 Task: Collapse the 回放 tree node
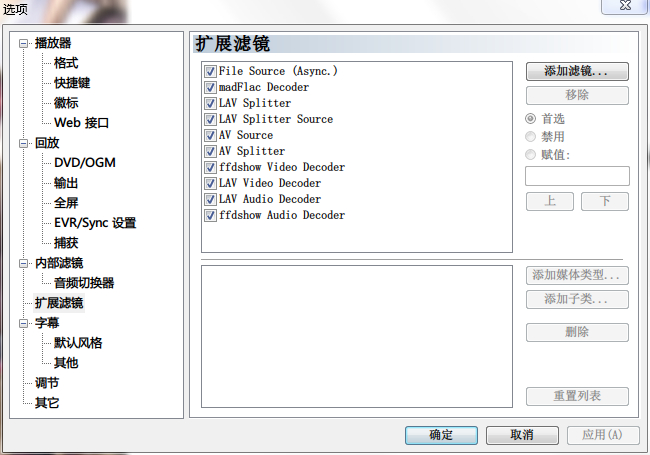(x=24, y=143)
